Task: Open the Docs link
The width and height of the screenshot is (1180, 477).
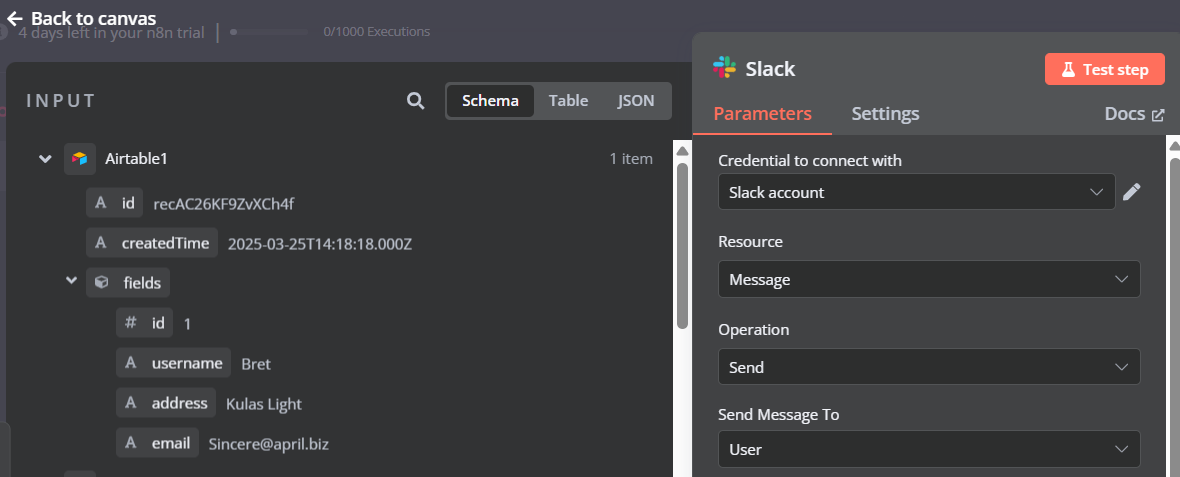Action: [x=1134, y=114]
